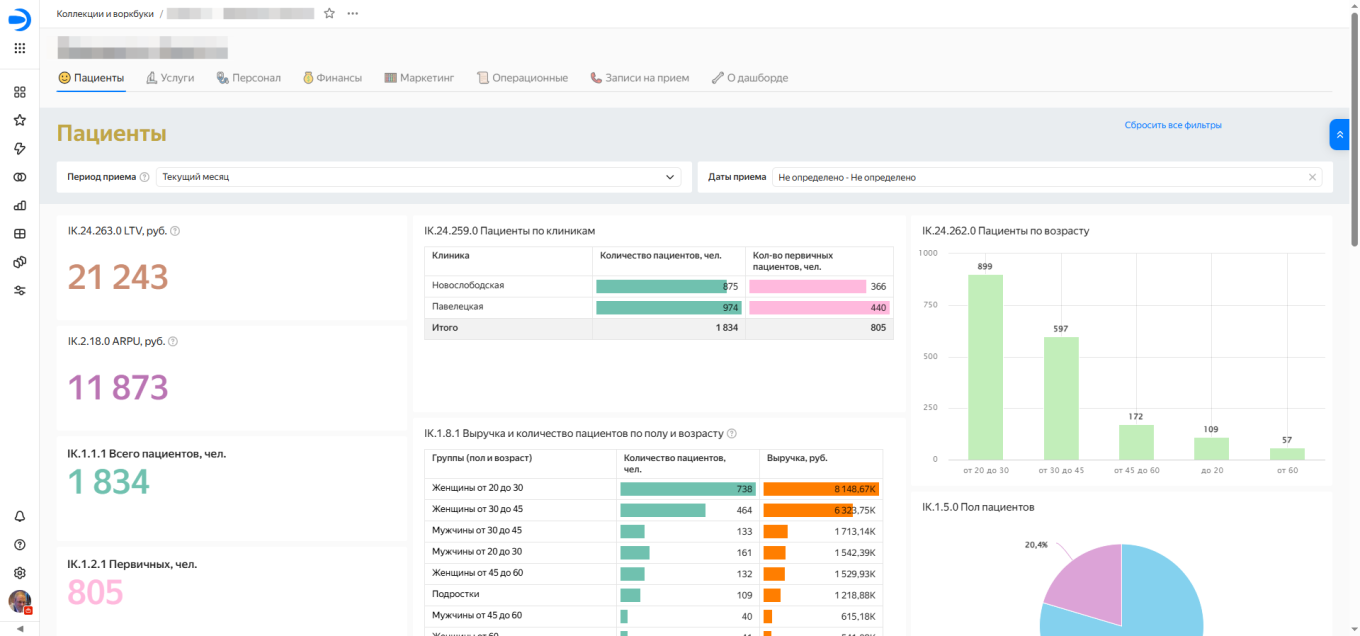Open connections via lightning bolt sidebar icon
The width and height of the screenshot is (1360, 636).
coord(19,148)
